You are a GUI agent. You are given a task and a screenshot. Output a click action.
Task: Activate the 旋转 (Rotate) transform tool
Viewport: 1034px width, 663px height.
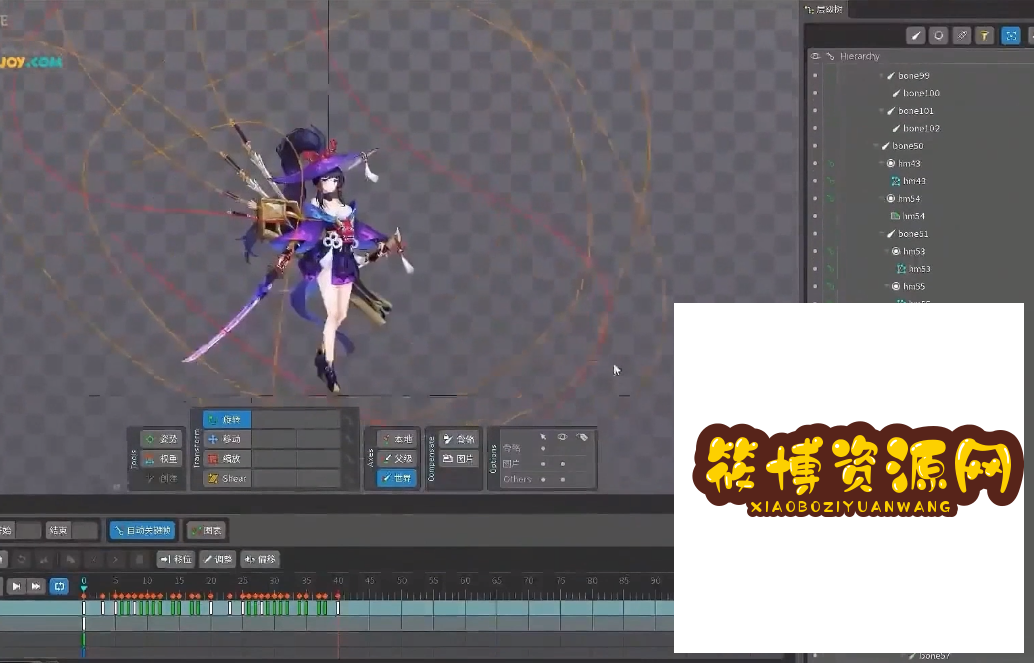tap(227, 420)
